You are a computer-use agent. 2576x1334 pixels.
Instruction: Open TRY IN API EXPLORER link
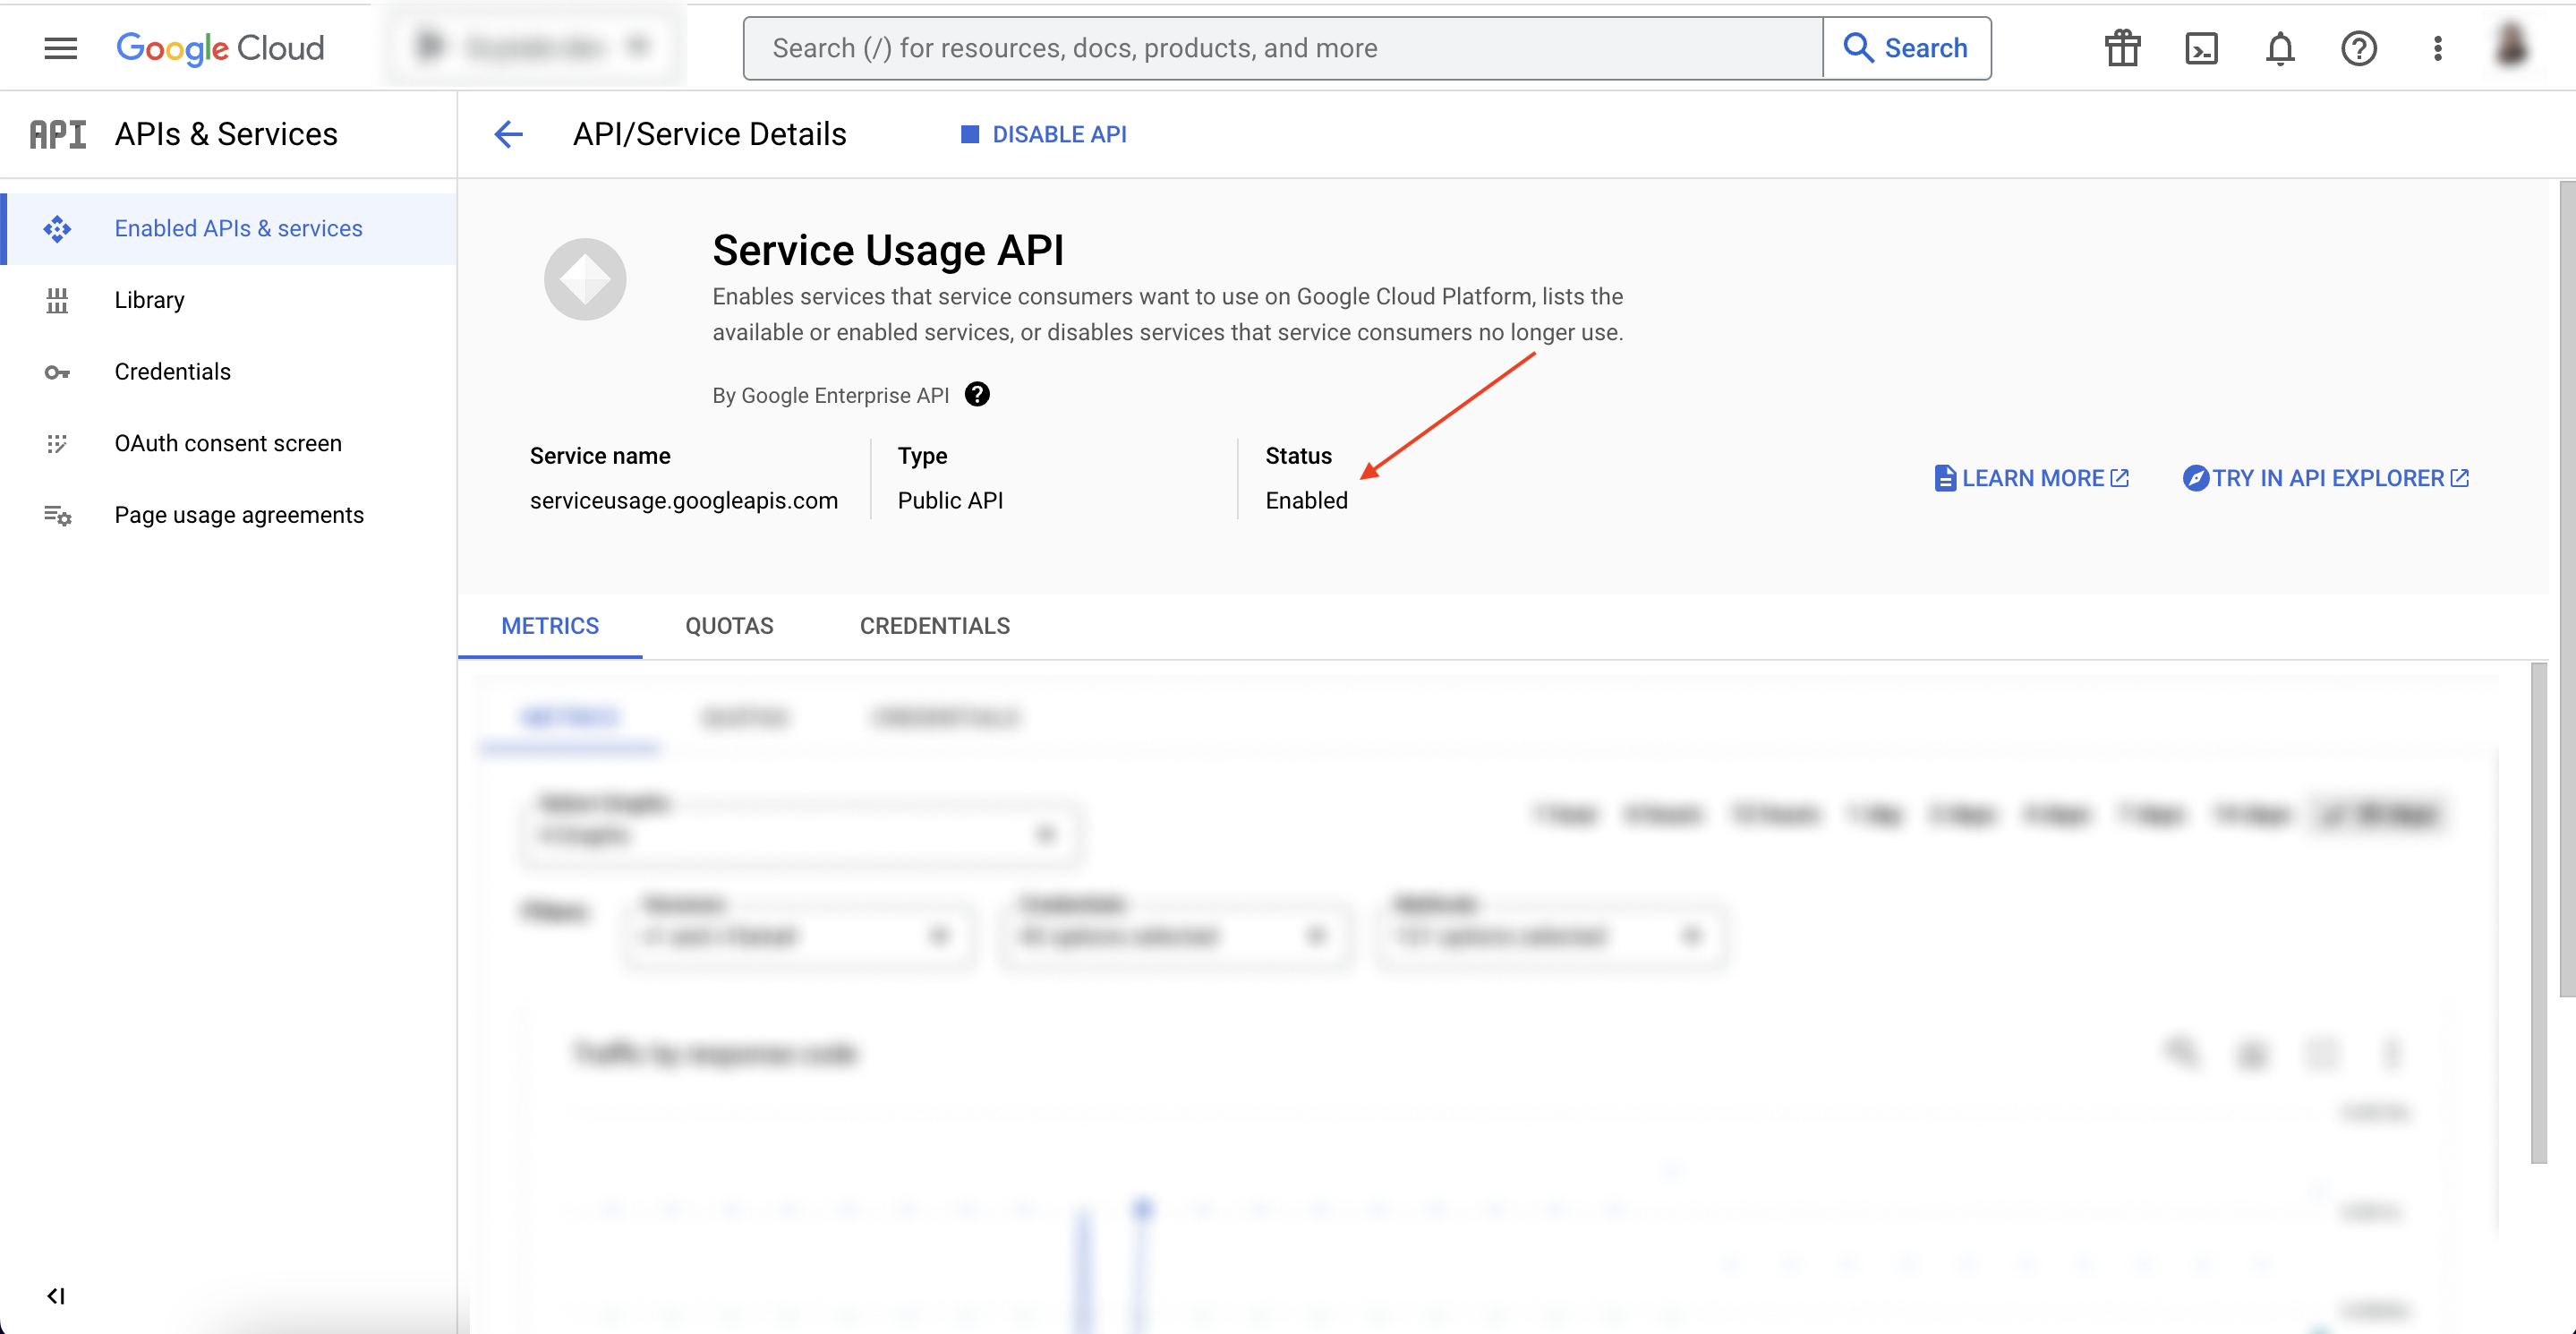click(x=2326, y=478)
